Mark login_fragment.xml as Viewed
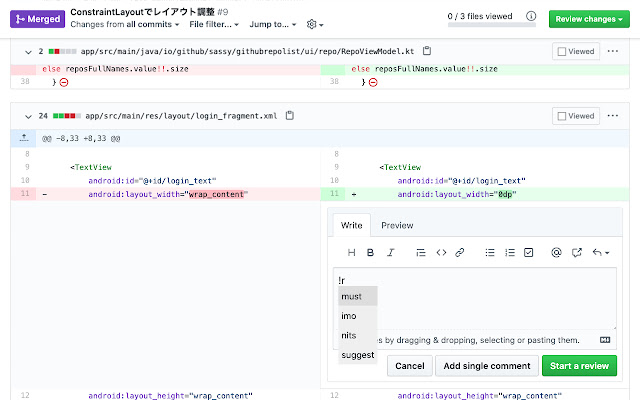640x400 pixels. click(x=576, y=115)
